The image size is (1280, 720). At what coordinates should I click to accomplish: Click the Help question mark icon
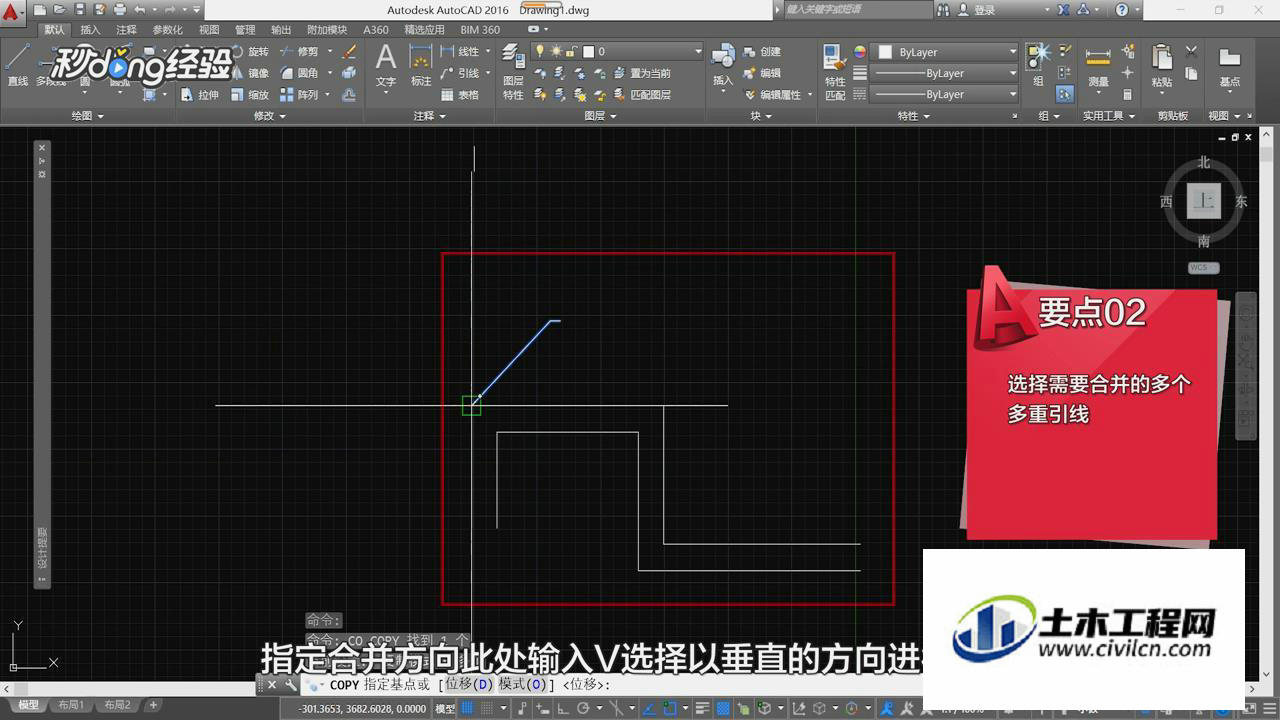[x=1122, y=10]
